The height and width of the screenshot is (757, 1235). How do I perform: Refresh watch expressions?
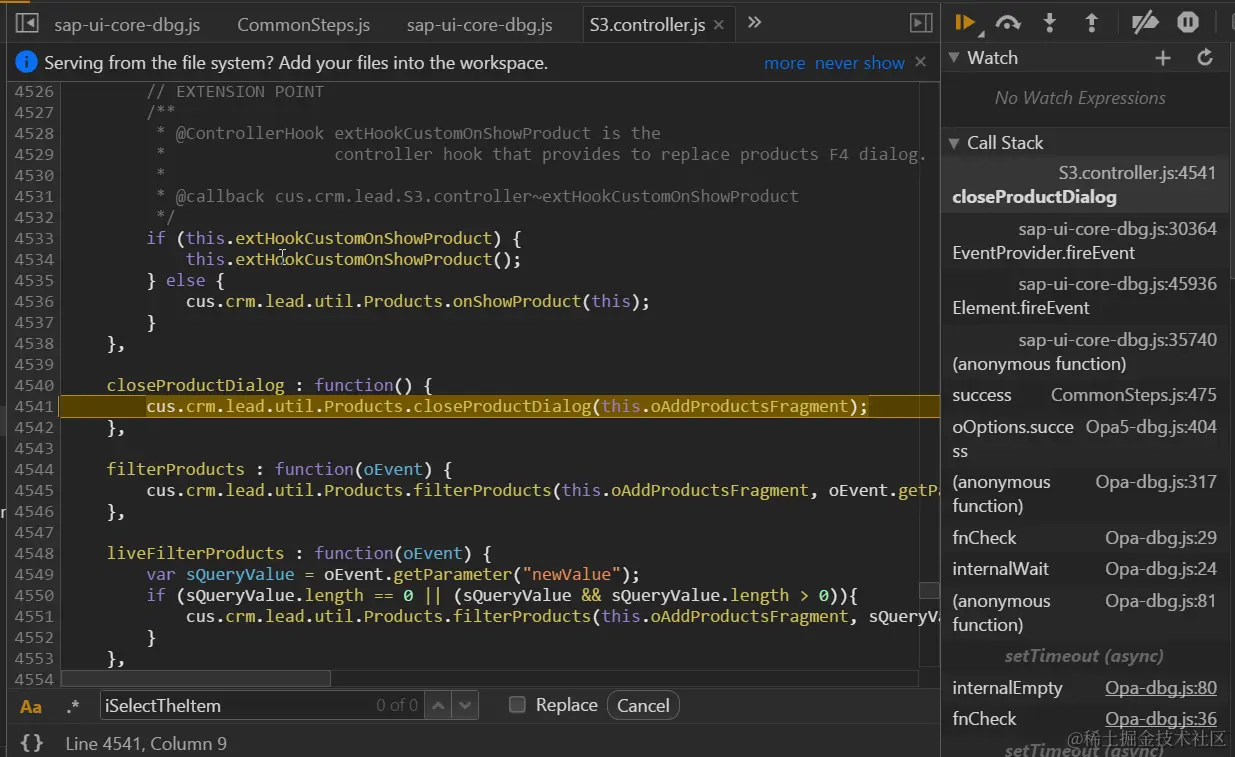point(1205,58)
